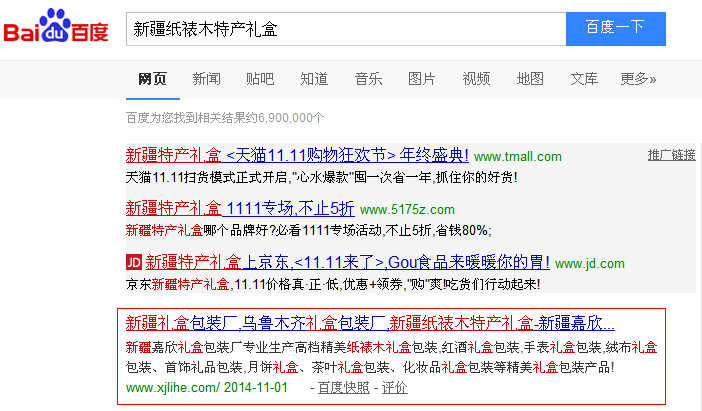
Task: Switch to the 图片 tab
Action: pyautogui.click(x=422, y=79)
